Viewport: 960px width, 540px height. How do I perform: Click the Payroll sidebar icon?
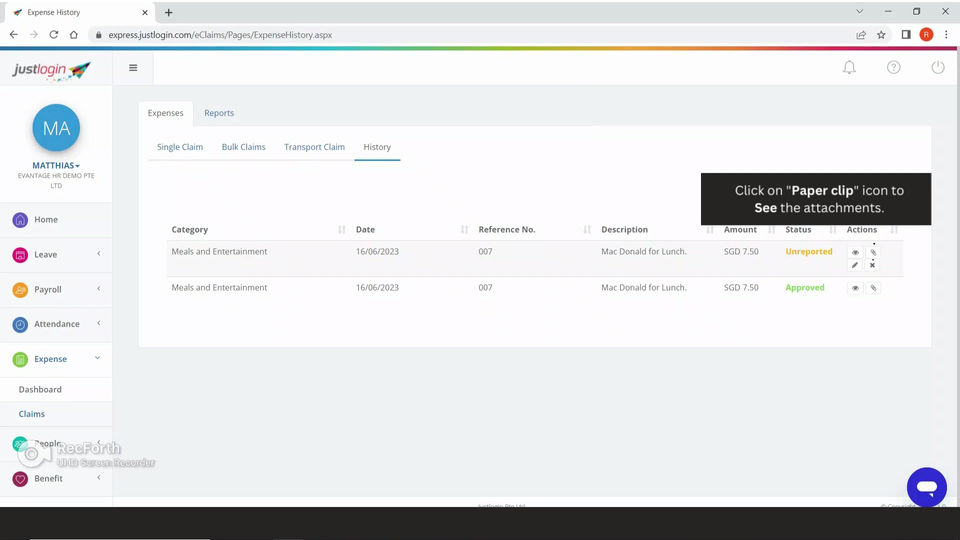pyautogui.click(x=20, y=290)
